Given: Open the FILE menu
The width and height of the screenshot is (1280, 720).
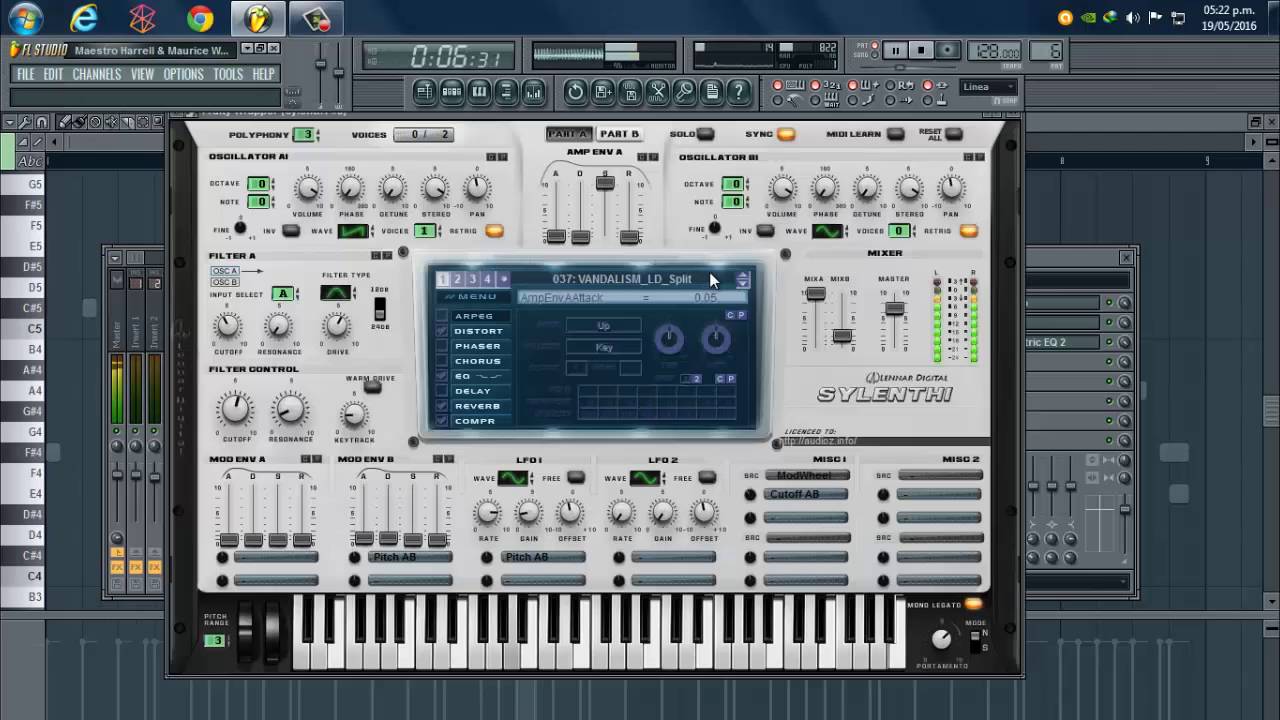Looking at the screenshot, I should [x=25, y=74].
